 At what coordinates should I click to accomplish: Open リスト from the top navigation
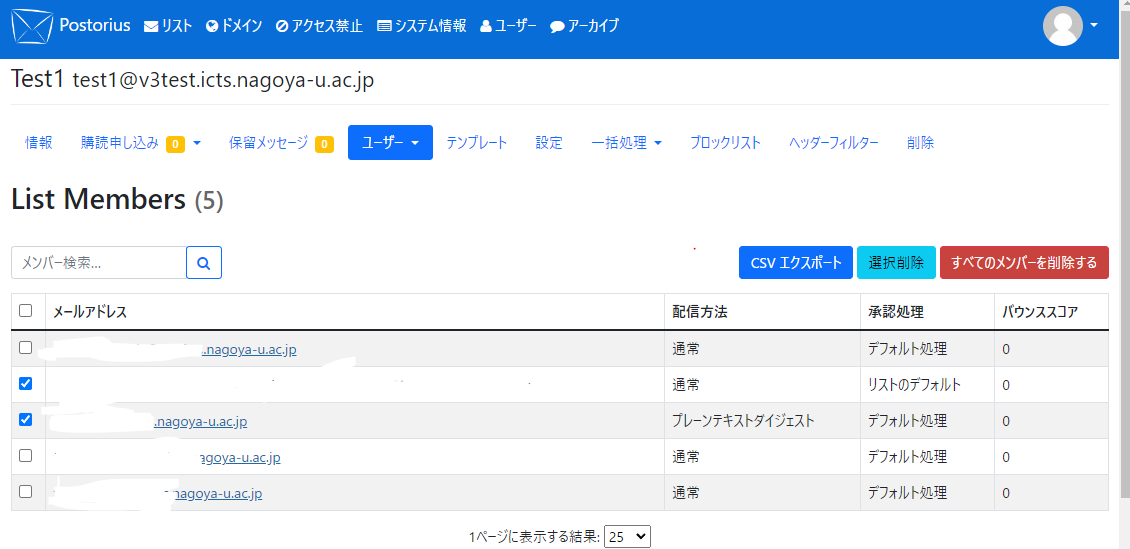[x=168, y=26]
